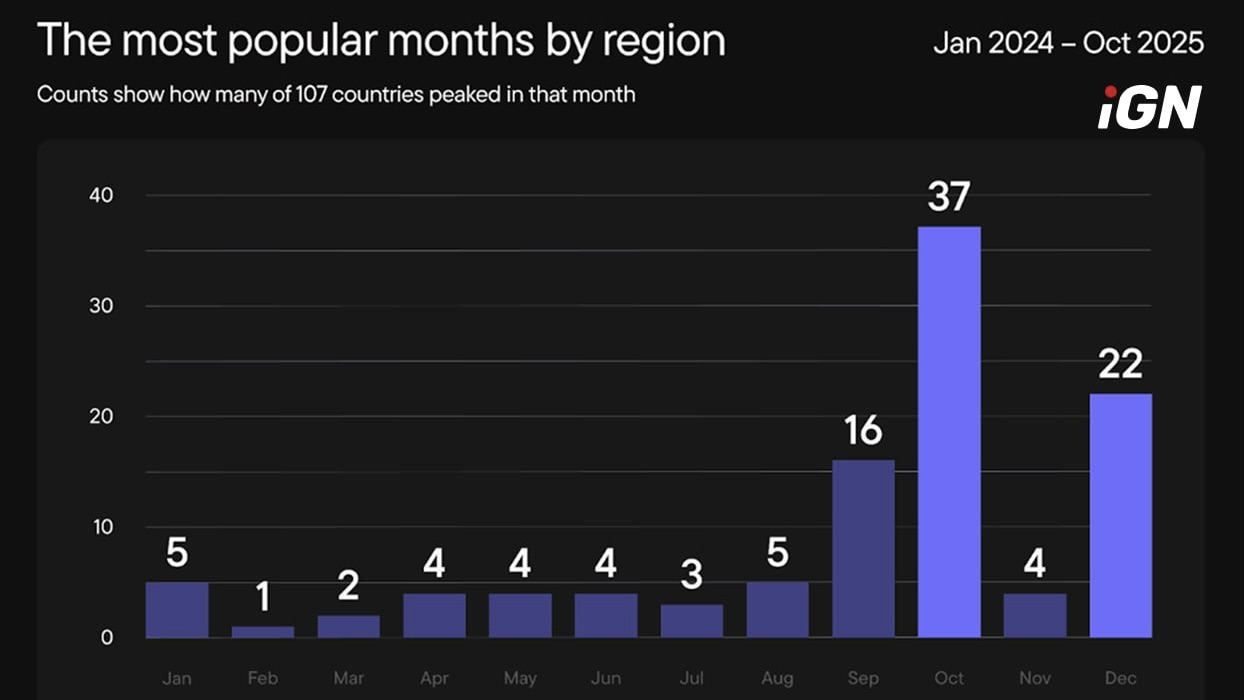This screenshot has height=700, width=1244.
Task: Click the January bar
Action: [177, 610]
